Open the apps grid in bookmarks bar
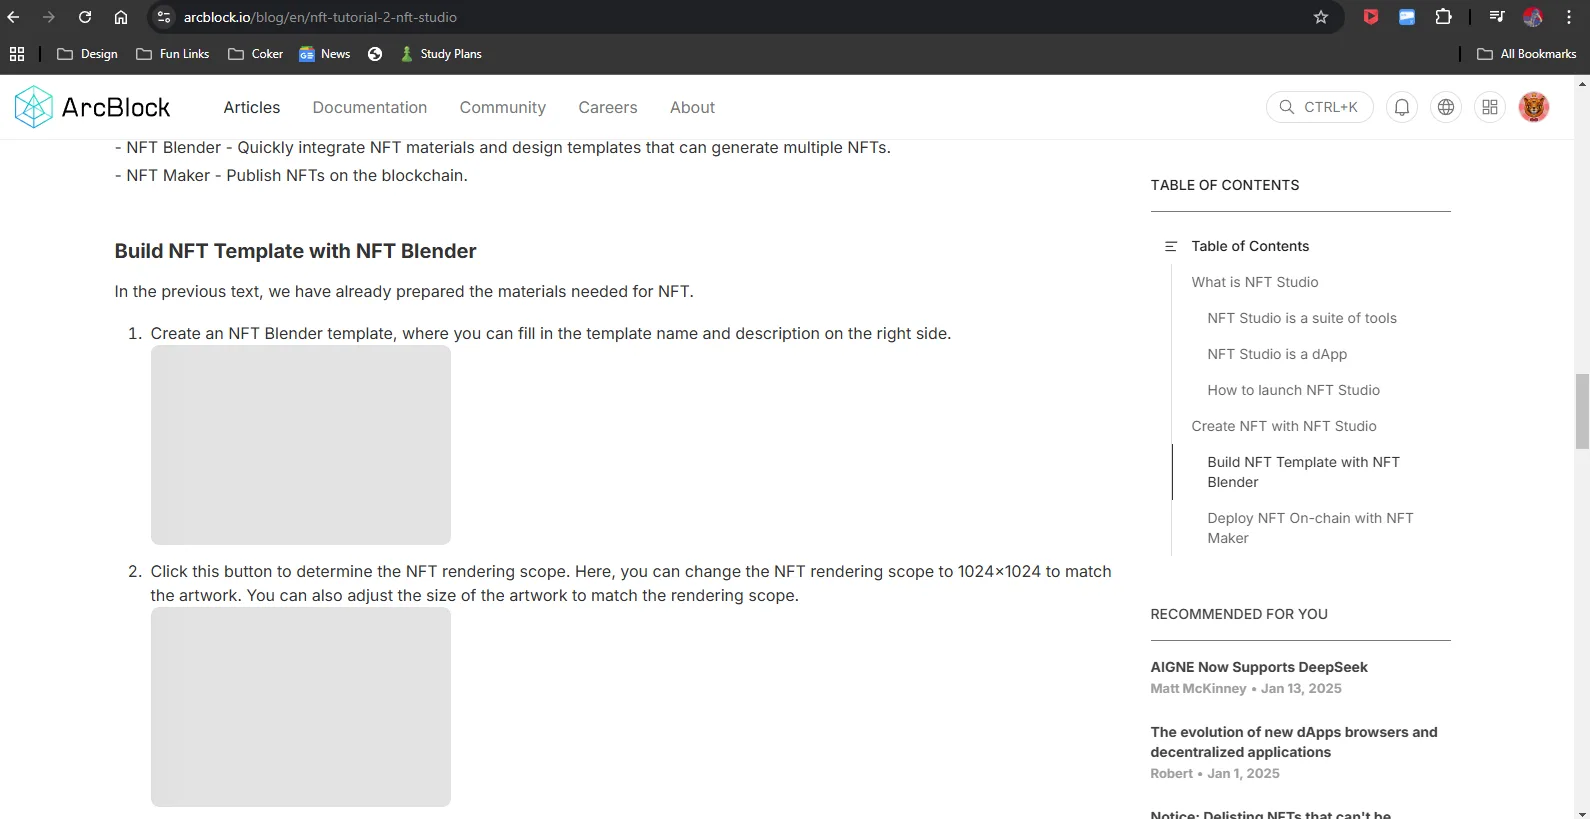Viewport: 1590px width, 819px height. point(17,54)
